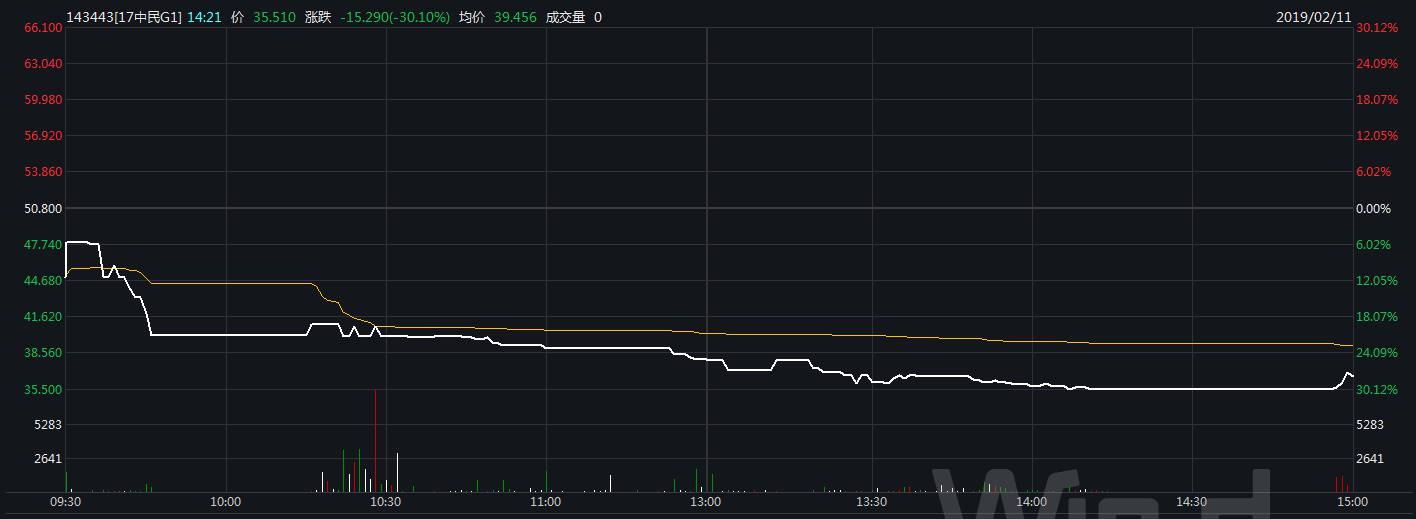Click the green 6.02% percent label
The height and width of the screenshot is (519, 1416).
pyautogui.click(x=1374, y=245)
